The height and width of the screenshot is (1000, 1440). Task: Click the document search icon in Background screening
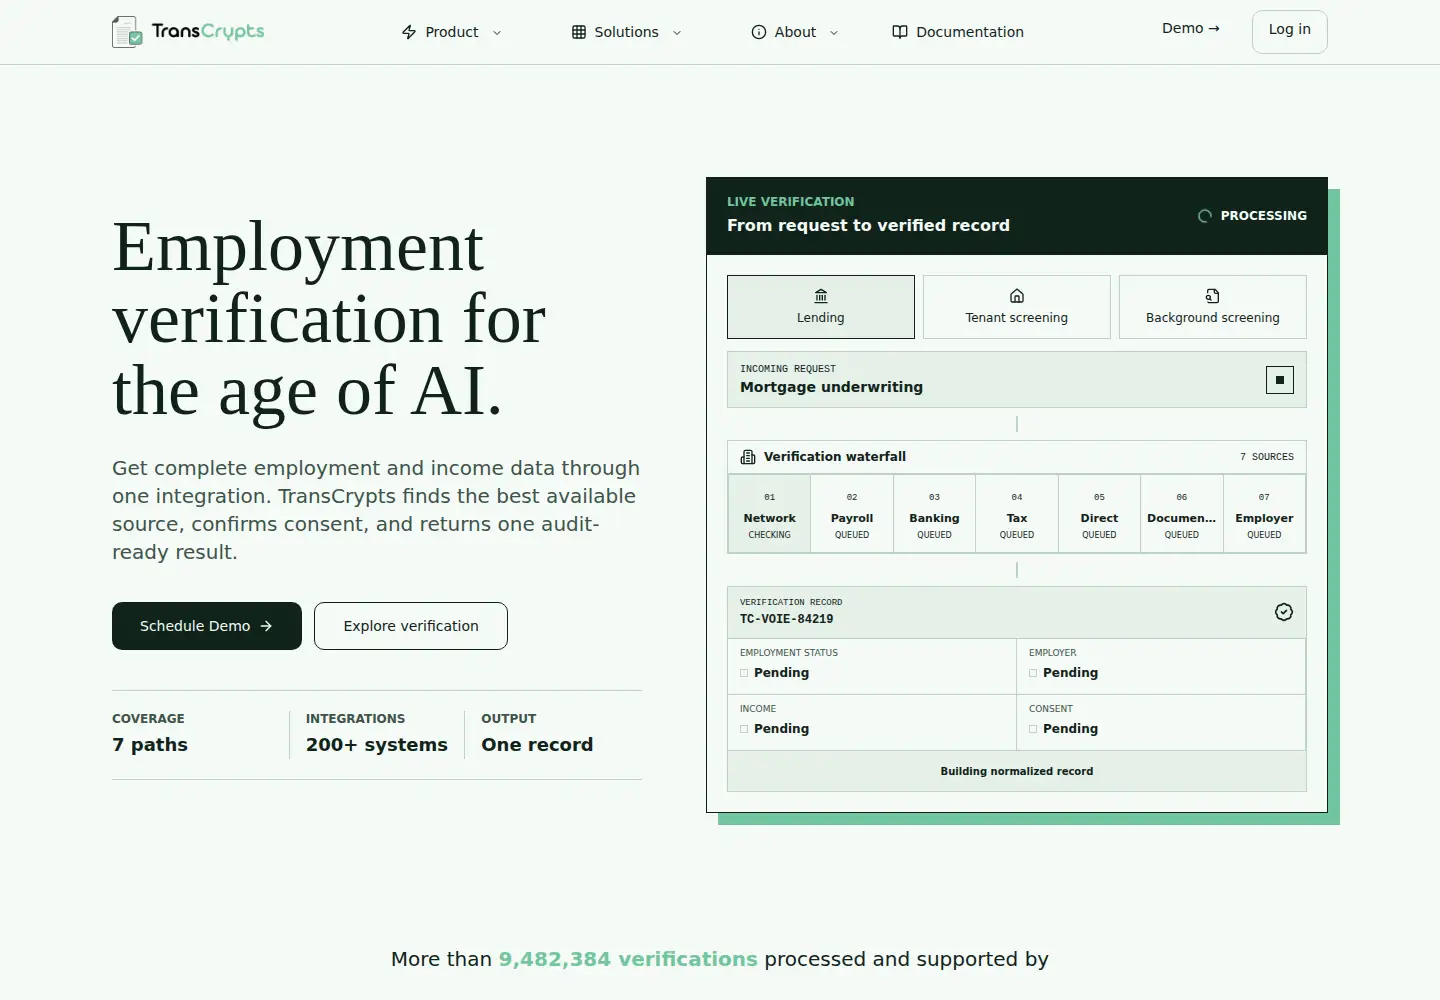click(1213, 296)
